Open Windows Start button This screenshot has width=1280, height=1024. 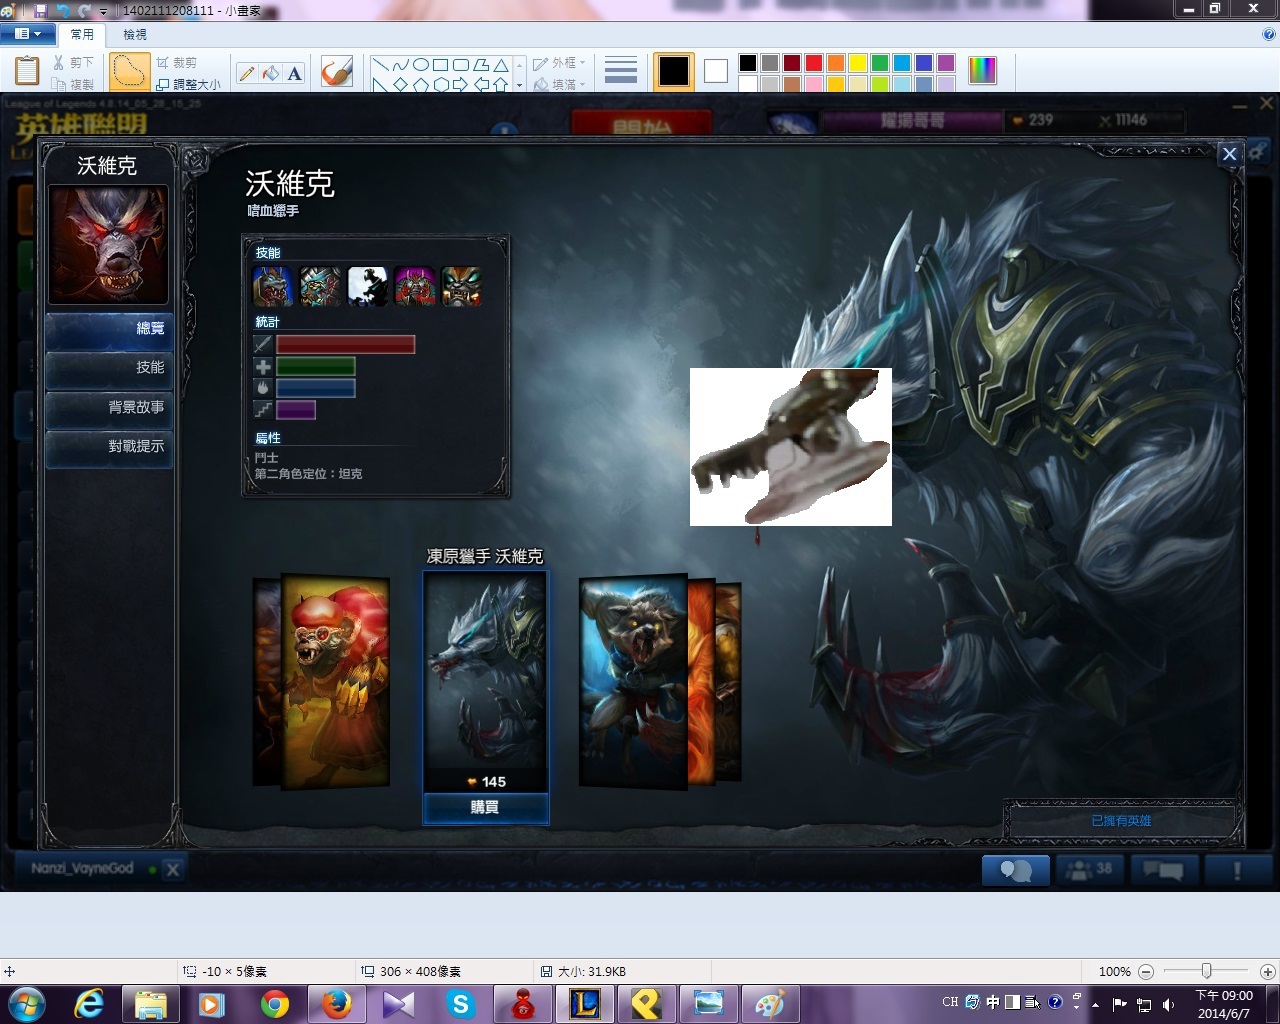27,1004
